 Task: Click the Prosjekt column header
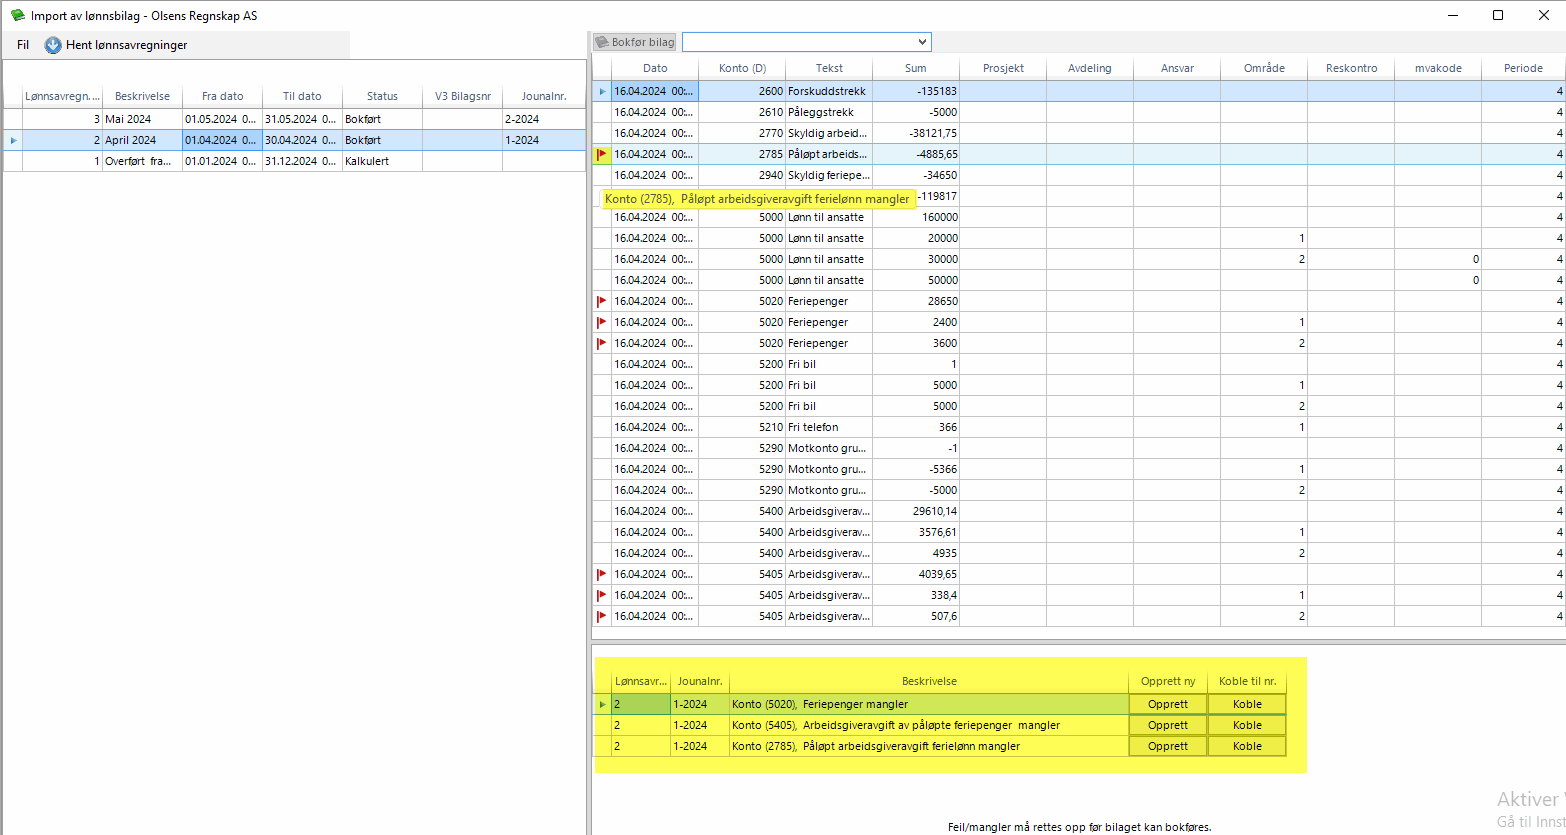(1003, 68)
